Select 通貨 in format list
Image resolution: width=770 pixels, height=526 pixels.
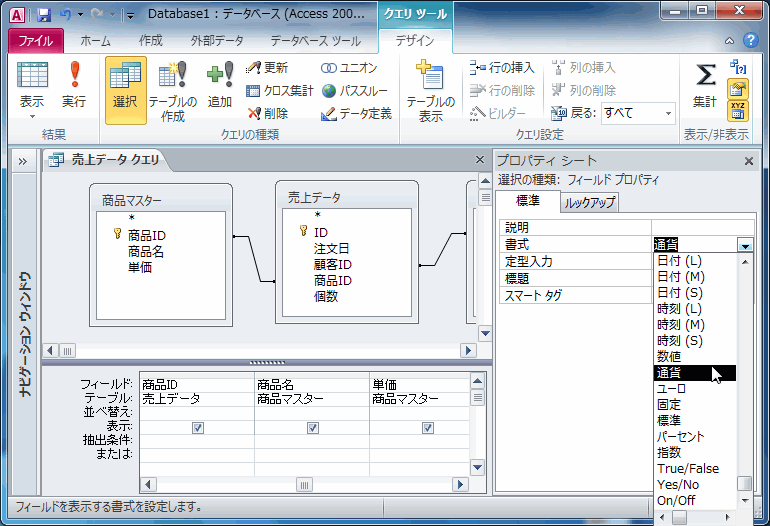tap(695, 373)
